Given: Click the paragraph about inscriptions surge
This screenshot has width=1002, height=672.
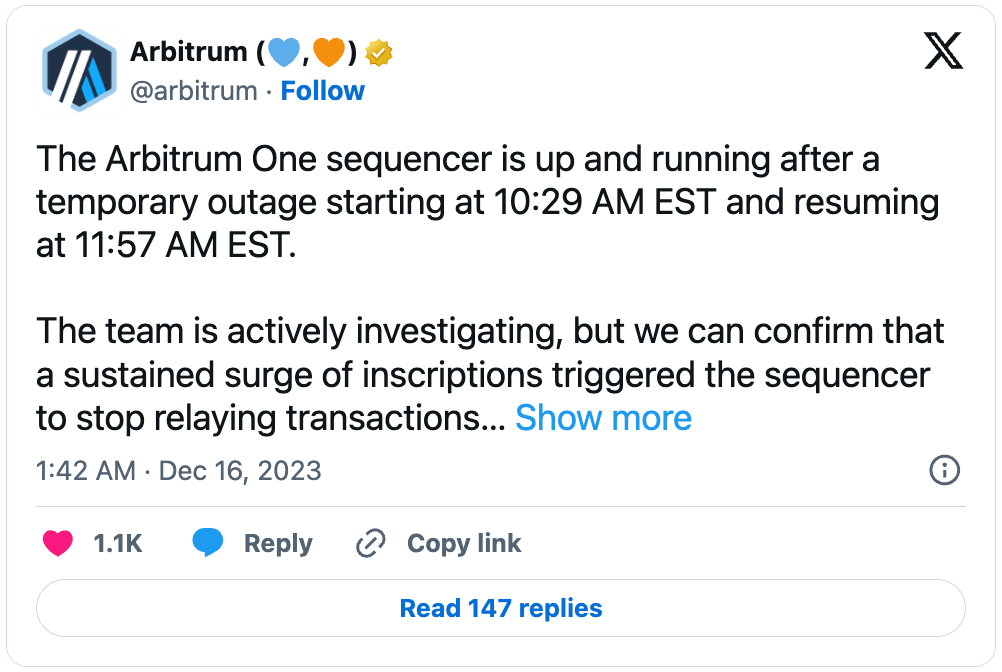Looking at the screenshot, I should pyautogui.click(x=480, y=373).
